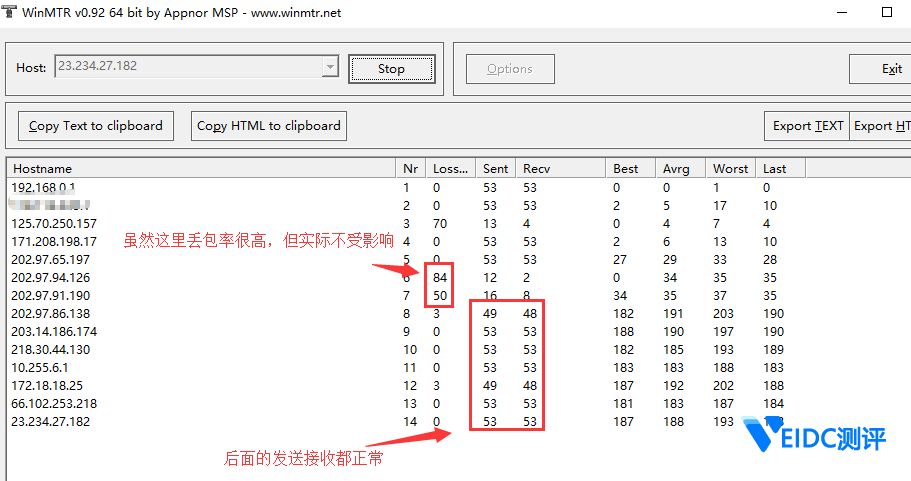
Task: Select the 202.97.91.190 hostname
Action: [51, 296]
